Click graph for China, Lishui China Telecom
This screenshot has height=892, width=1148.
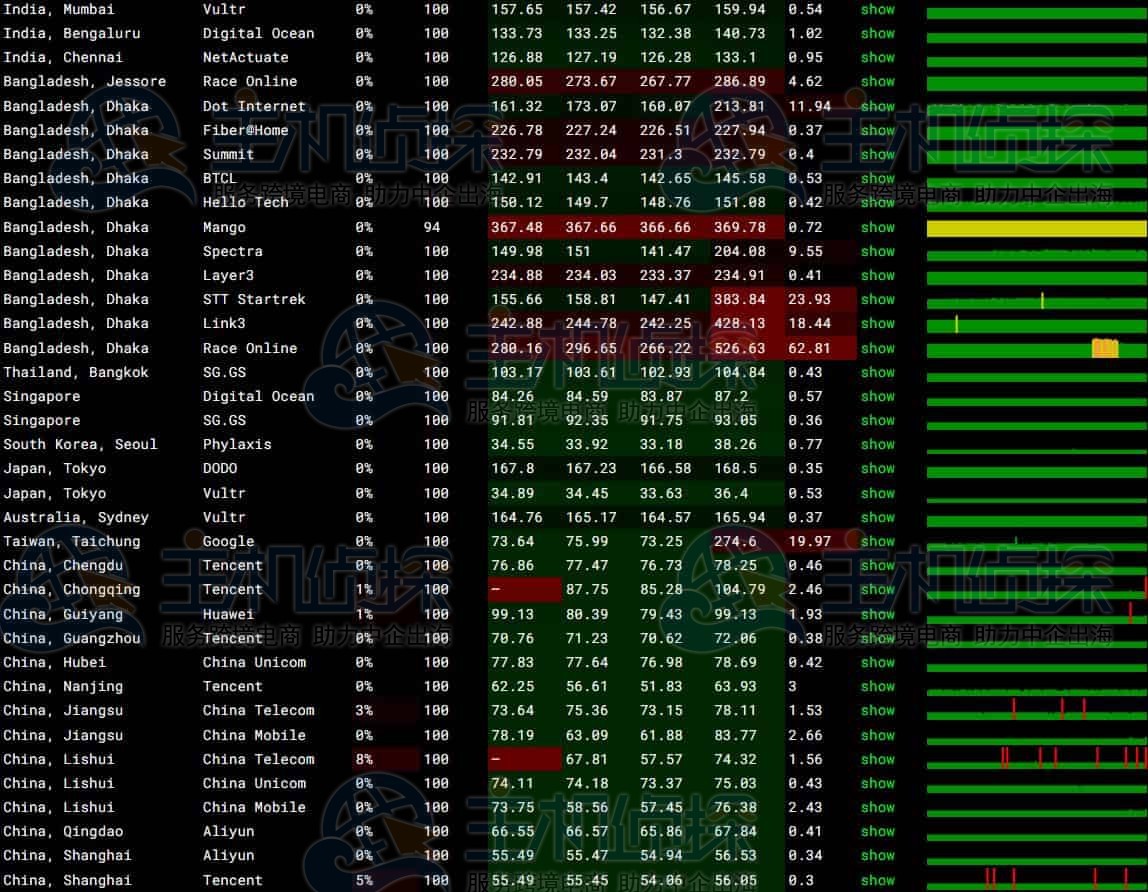coord(1036,758)
